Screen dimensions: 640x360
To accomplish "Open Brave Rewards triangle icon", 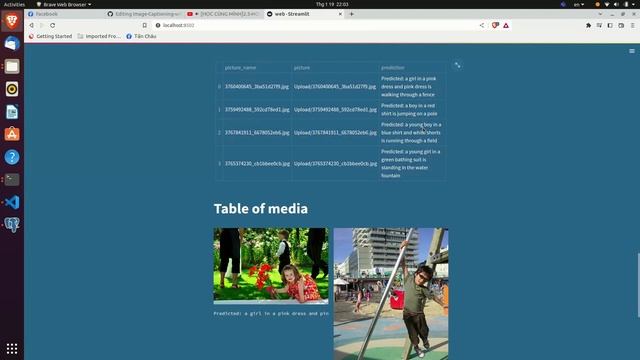I will tap(506, 25).
